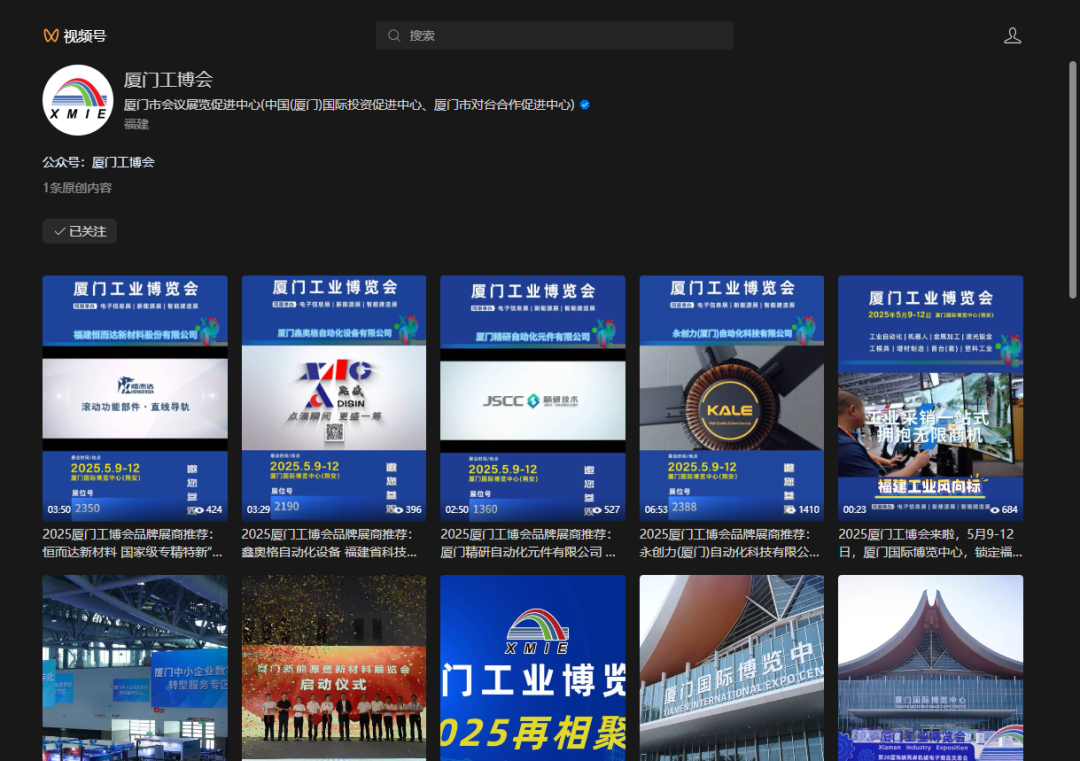Open the 鑫奥格自动化设备 福建省科技 video title
Viewport: 1080px width, 761px height.
[x=329, y=543]
